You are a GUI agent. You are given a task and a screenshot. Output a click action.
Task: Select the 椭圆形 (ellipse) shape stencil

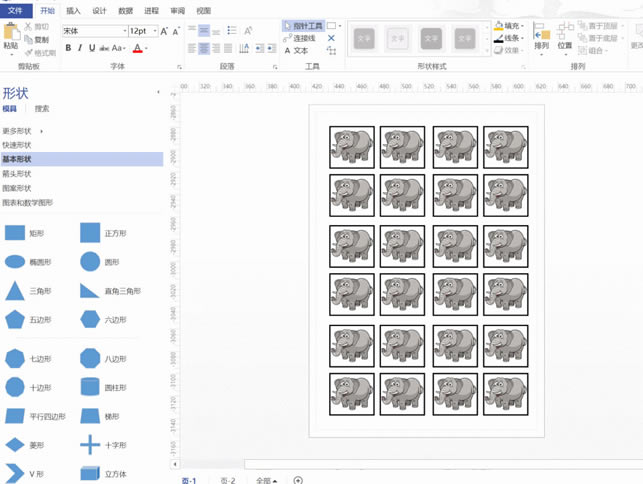15,262
